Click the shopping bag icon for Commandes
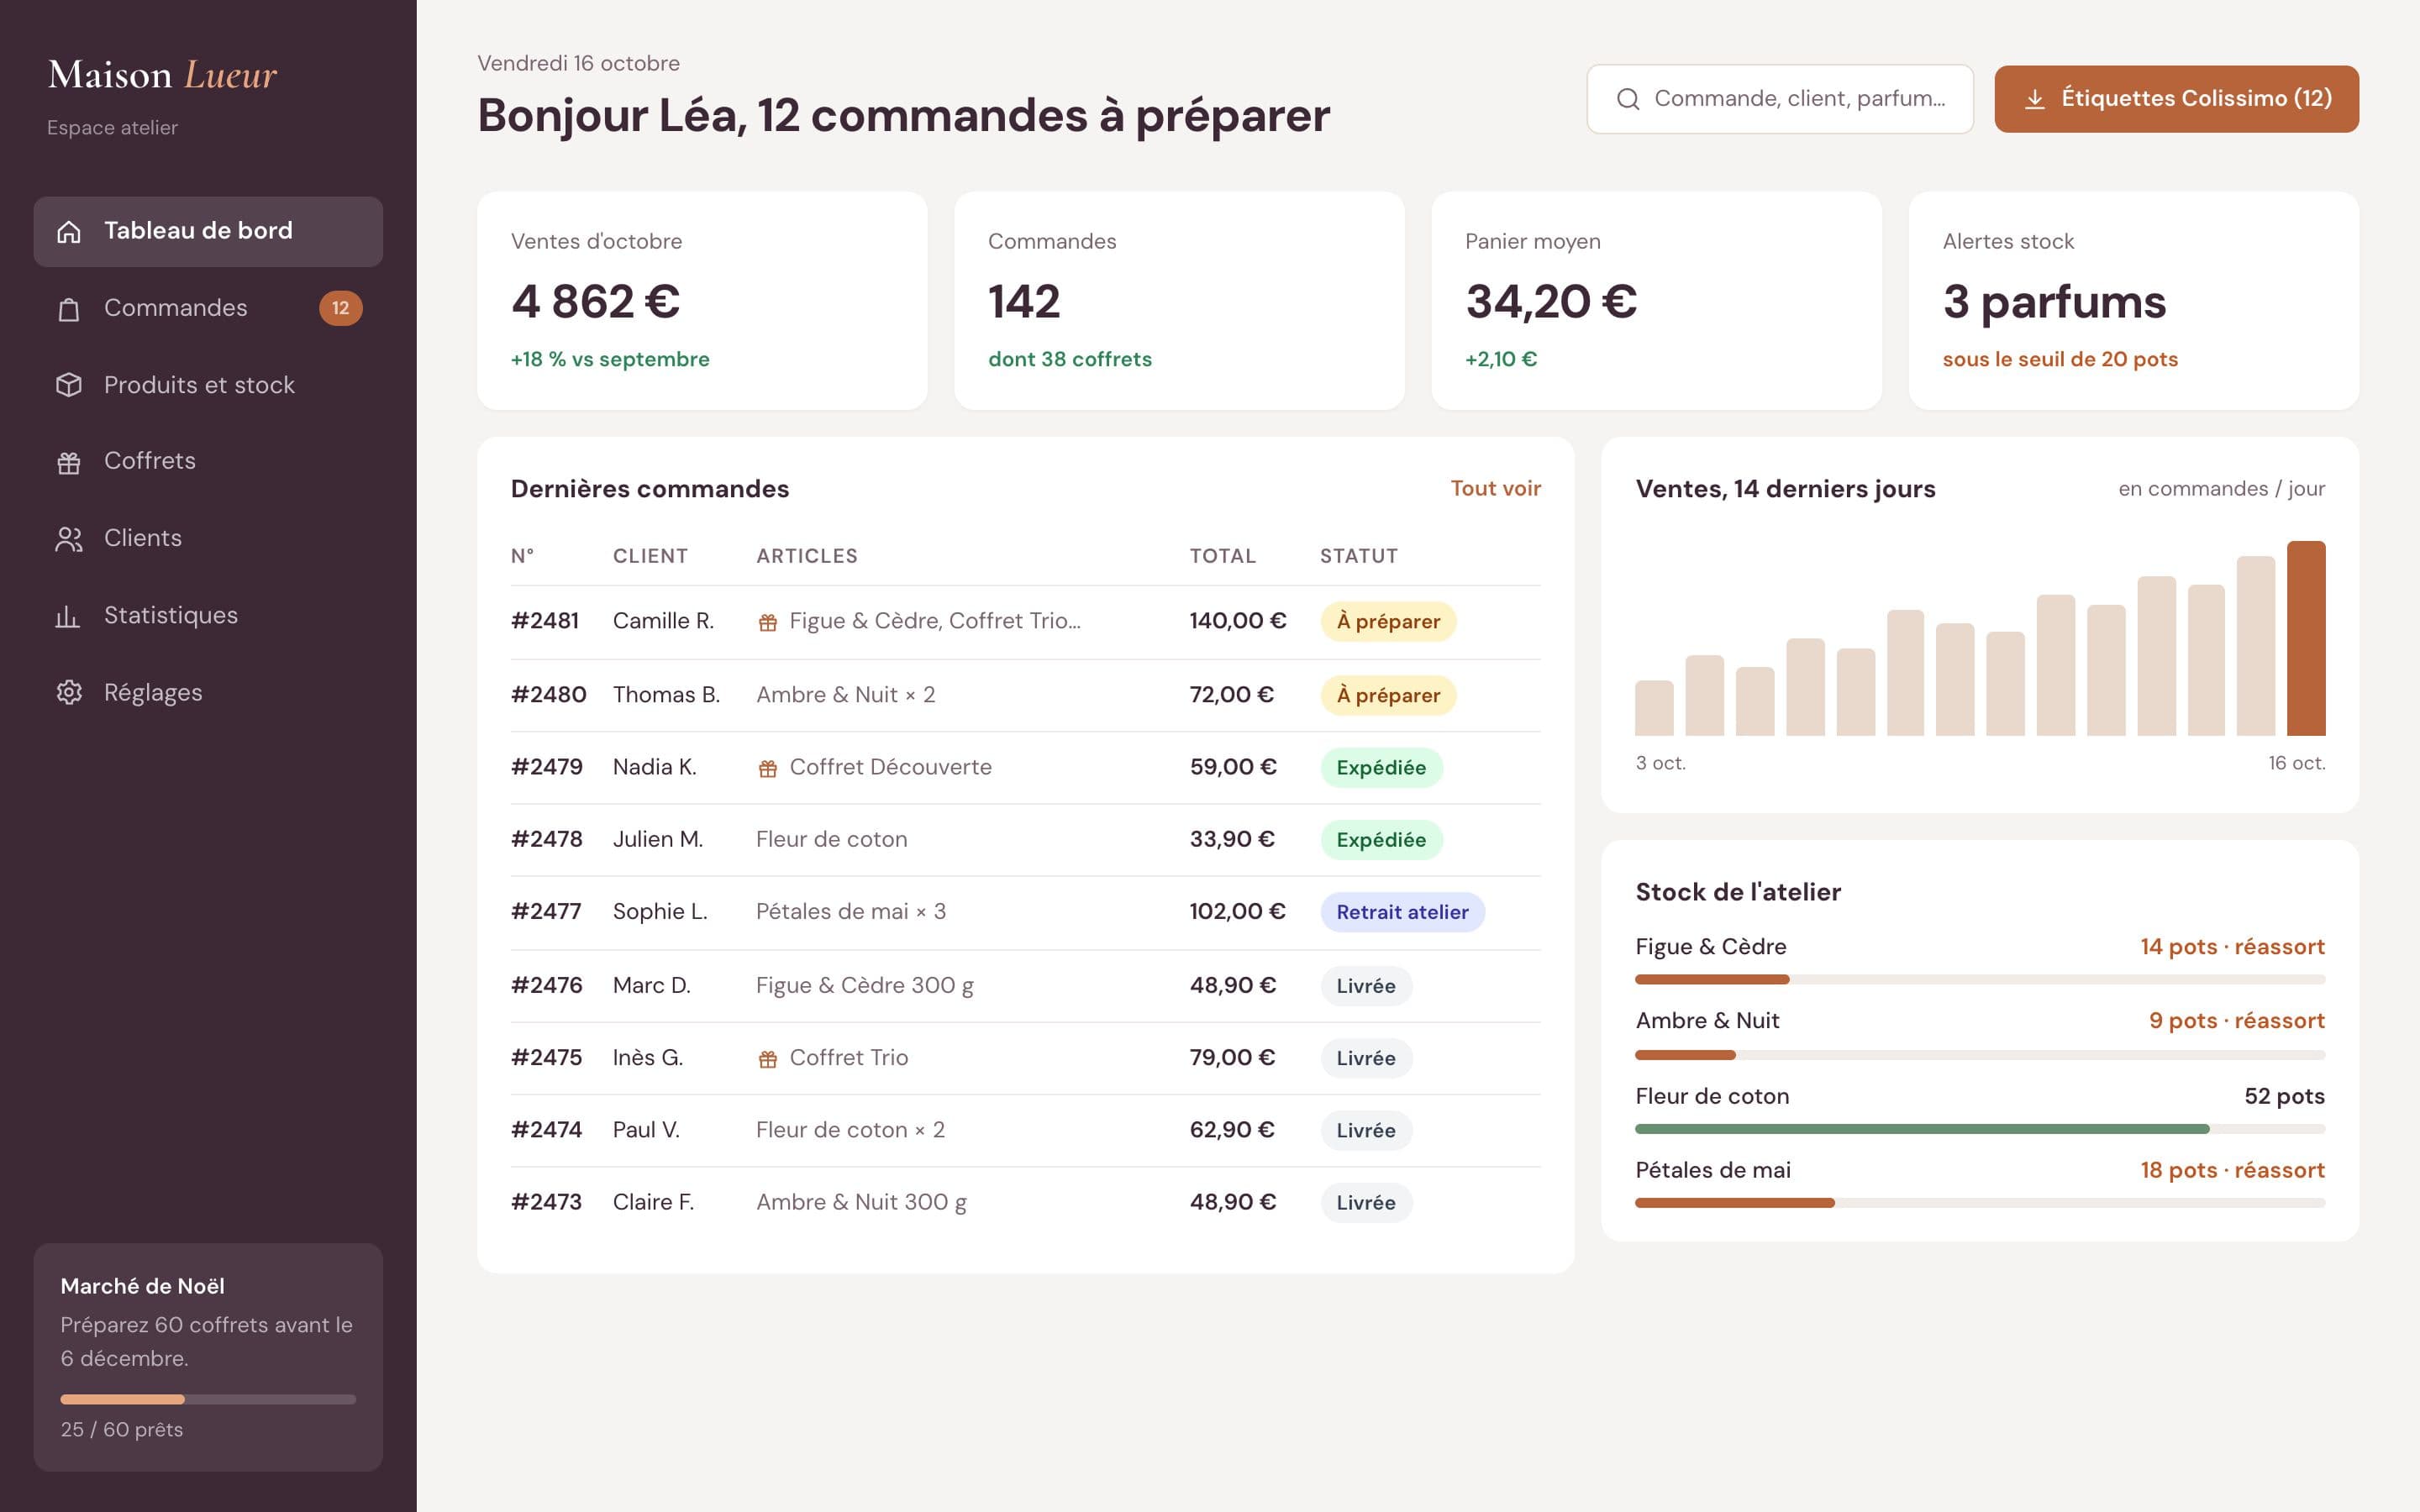Viewport: 2420px width, 1512px height. (68, 308)
